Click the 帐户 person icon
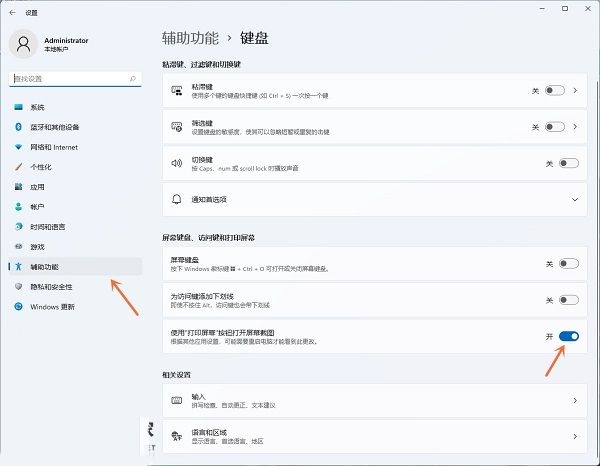Screen dimensions: 600x466 (18, 206)
